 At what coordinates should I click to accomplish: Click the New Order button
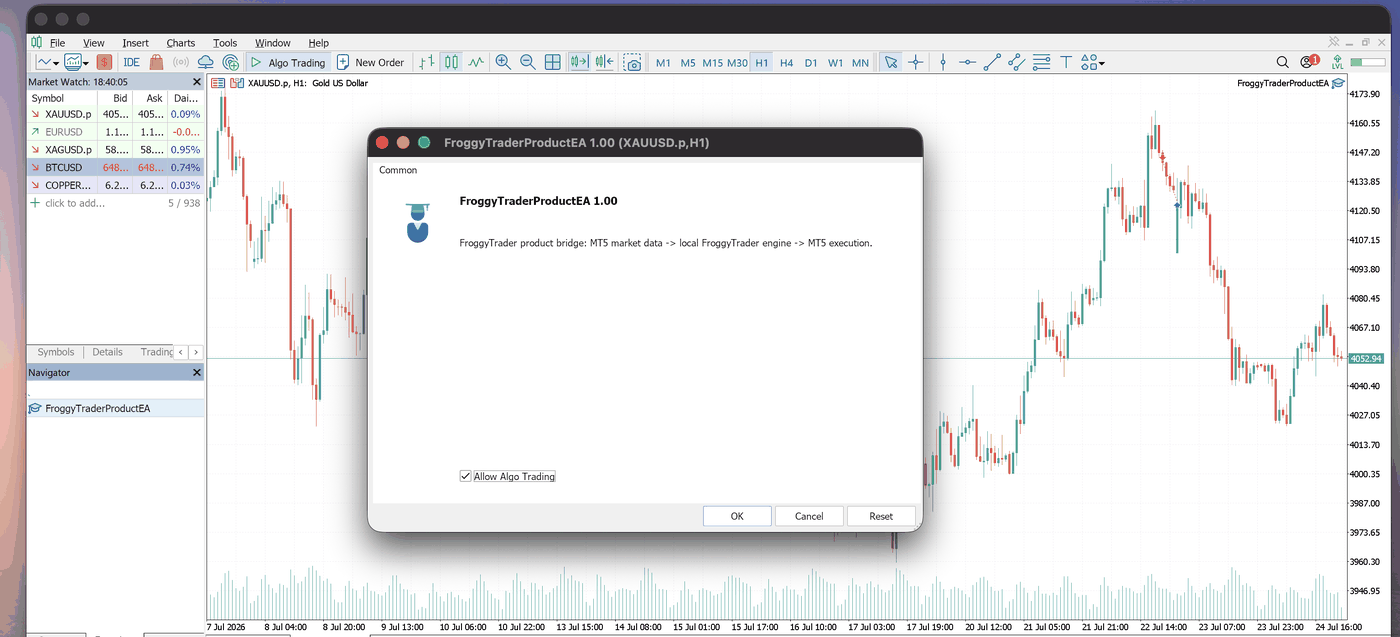[370, 62]
